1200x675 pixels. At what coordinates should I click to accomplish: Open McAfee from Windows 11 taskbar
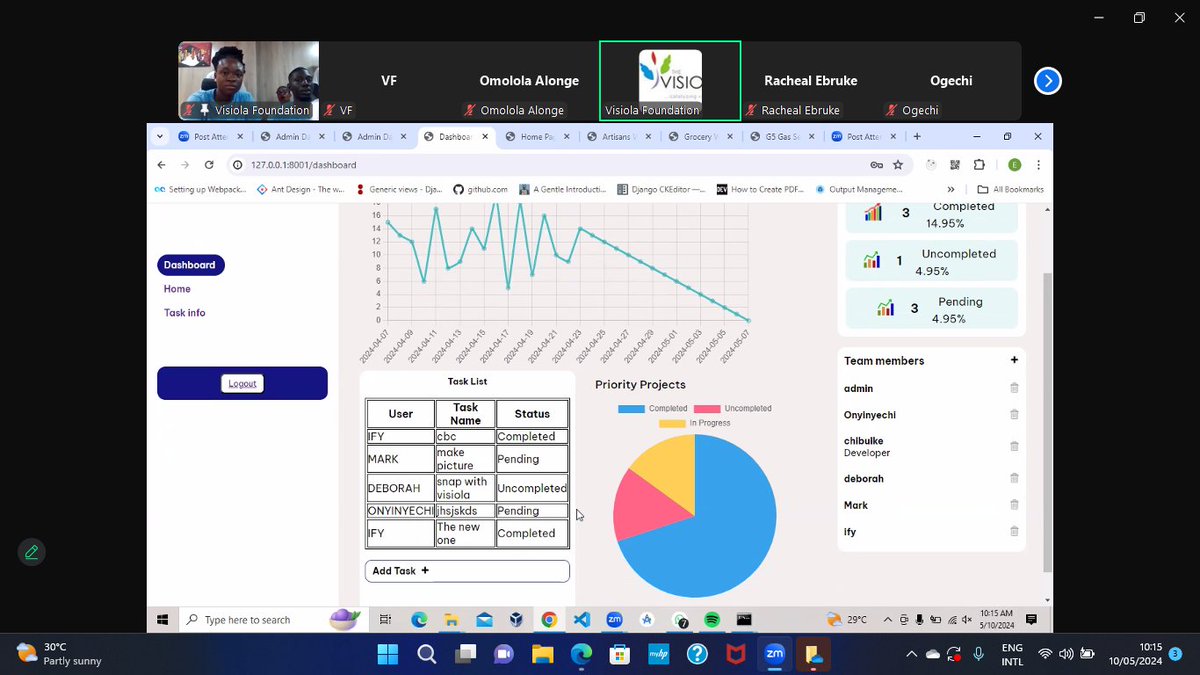pyautogui.click(x=735, y=655)
